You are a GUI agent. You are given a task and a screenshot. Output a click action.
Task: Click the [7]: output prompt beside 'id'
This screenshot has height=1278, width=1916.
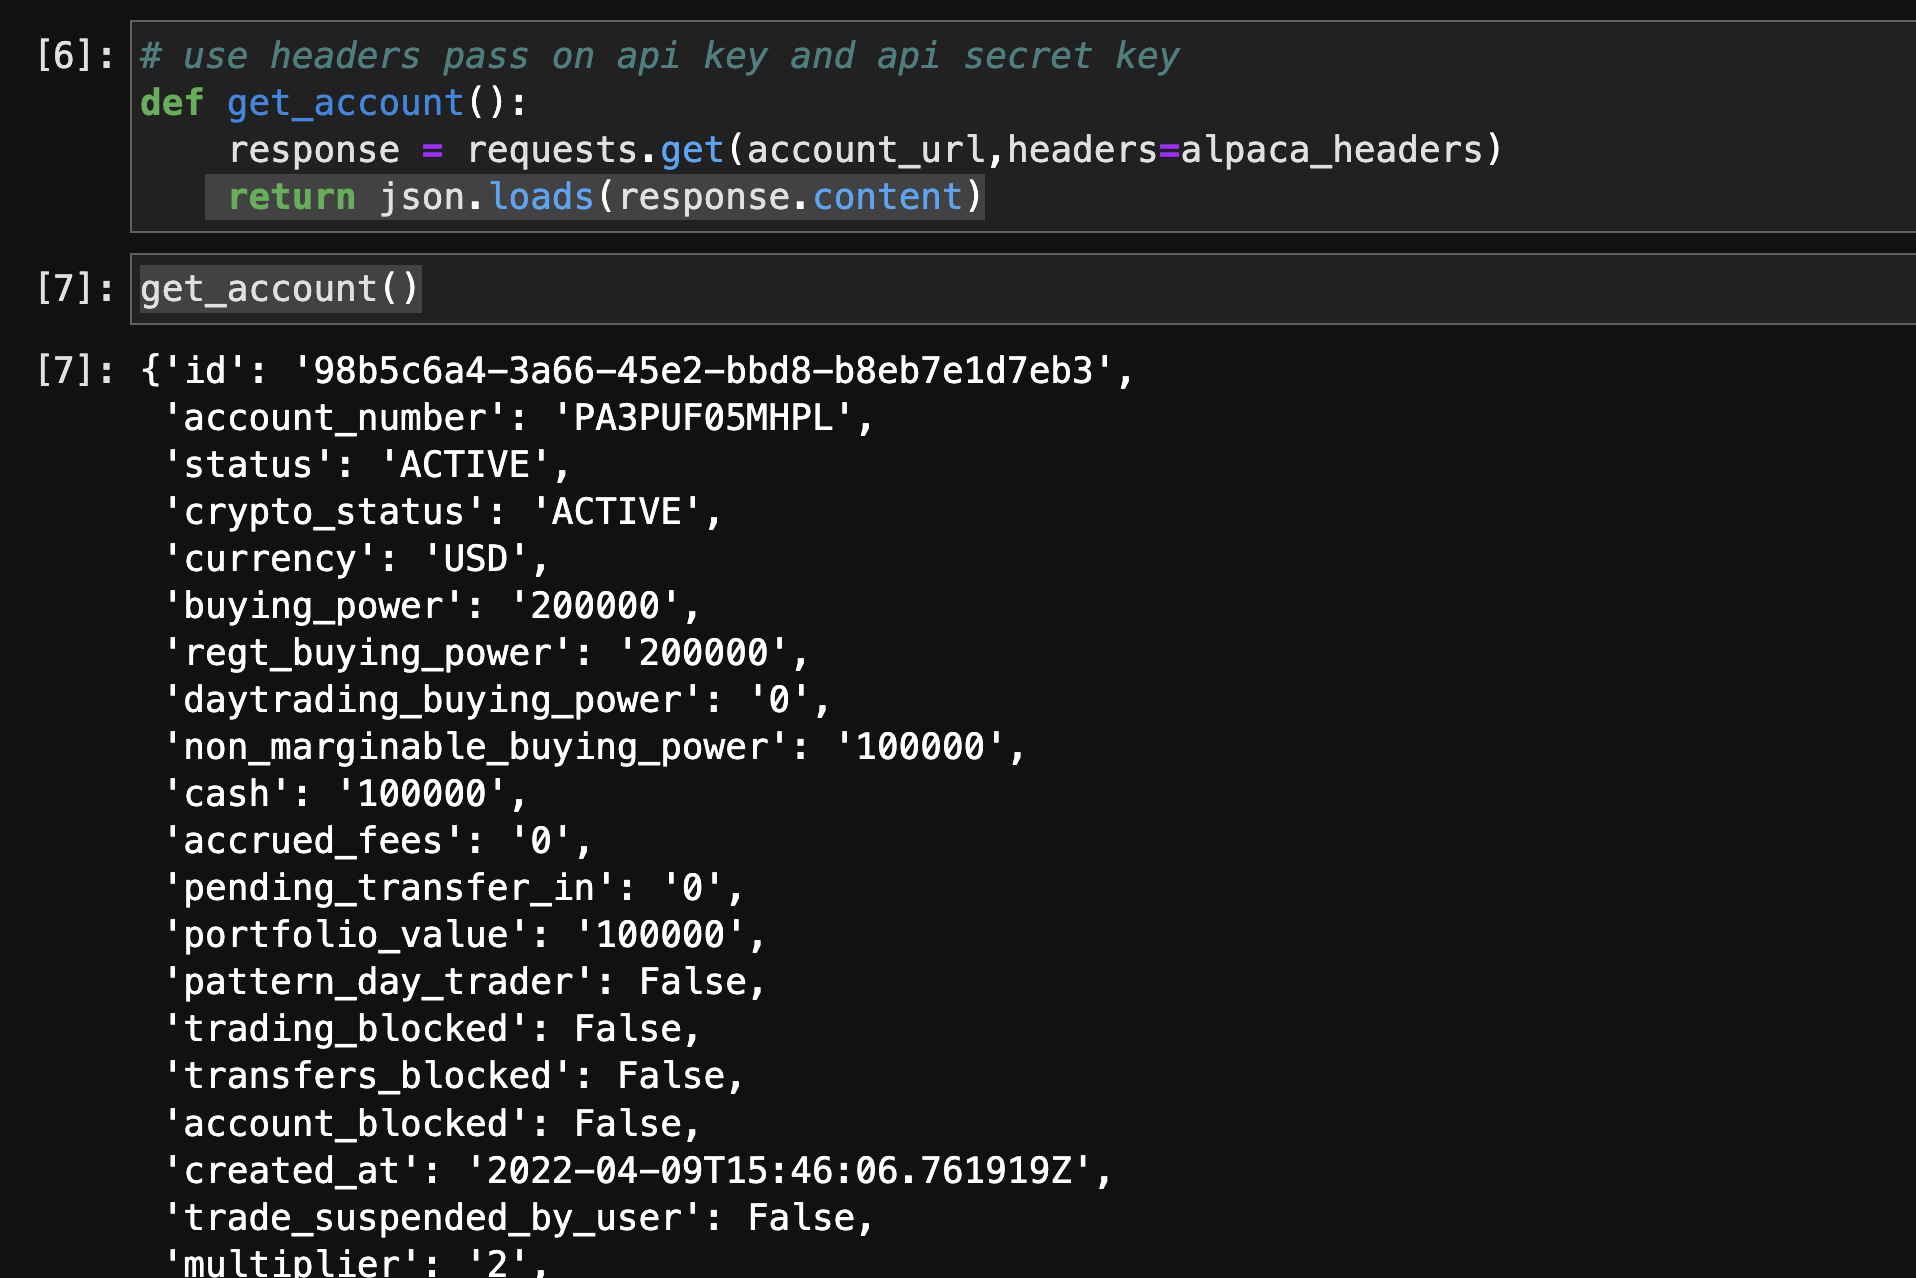[75, 371]
